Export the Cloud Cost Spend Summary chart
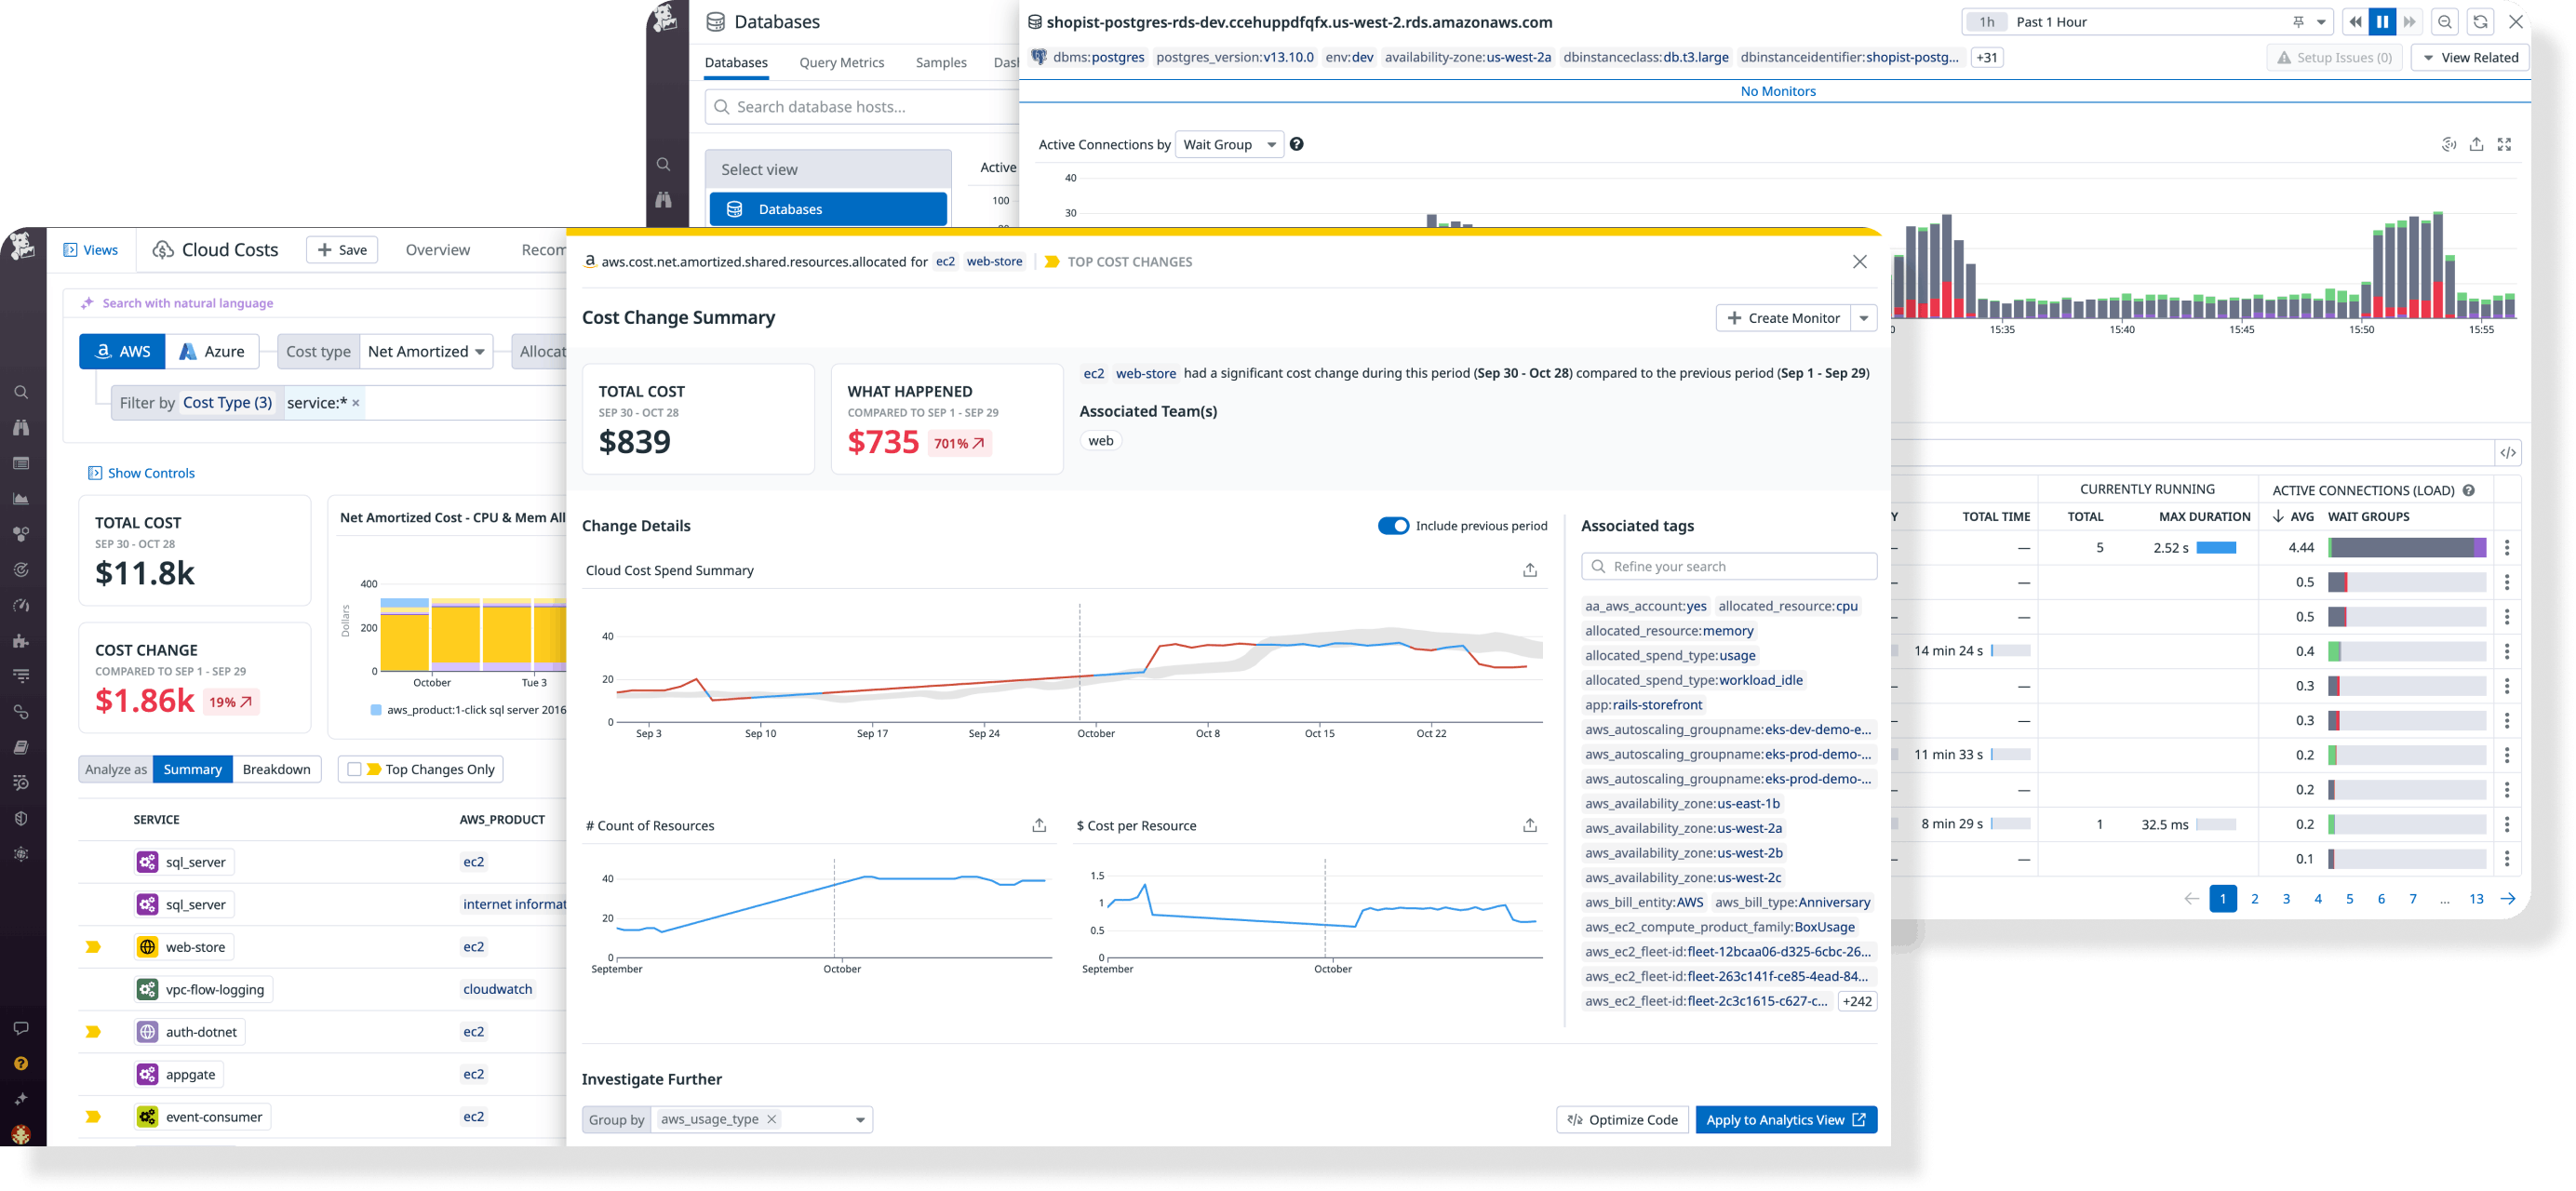This screenshot has height=1191, width=2576. (1529, 569)
